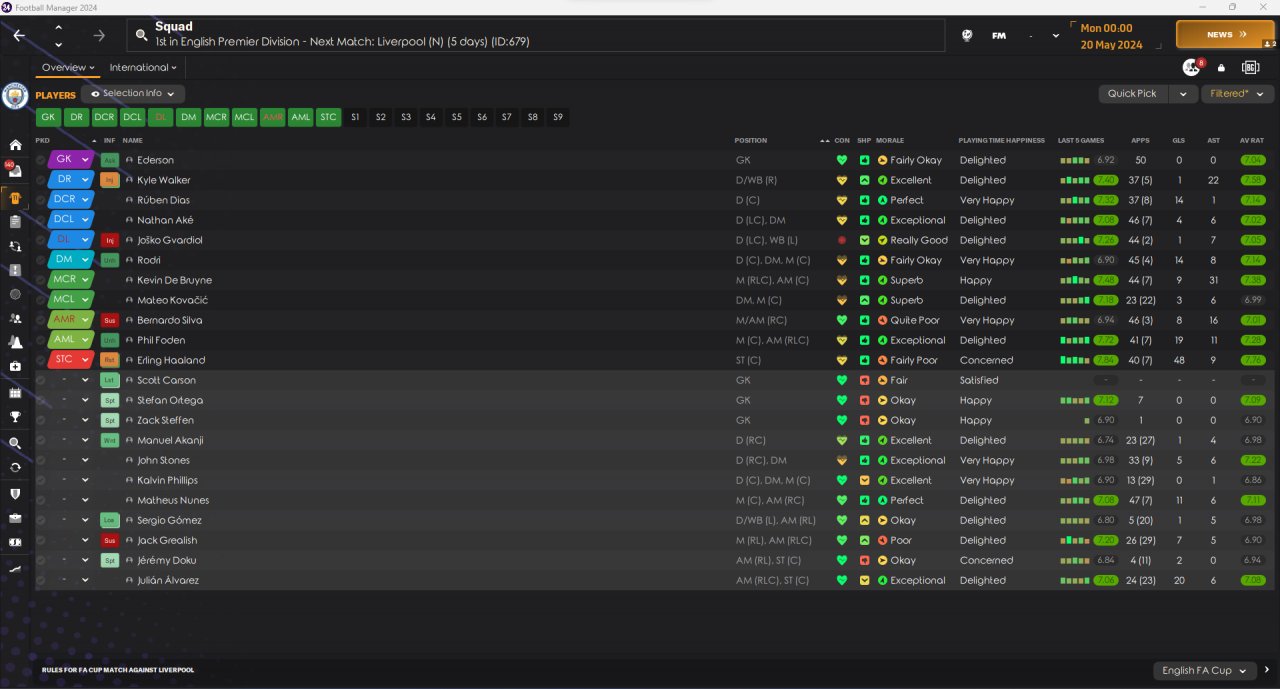Go forward with the right arrow

point(99,35)
